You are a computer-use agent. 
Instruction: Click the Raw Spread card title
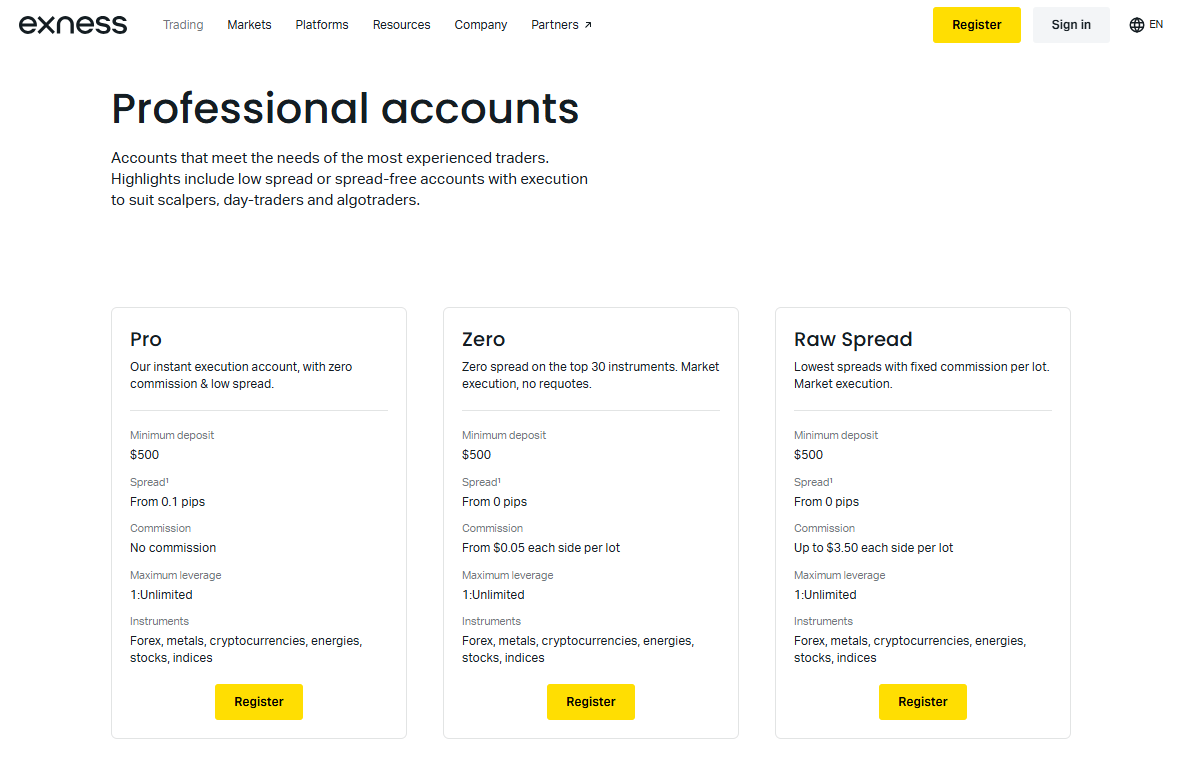pyautogui.click(x=853, y=339)
